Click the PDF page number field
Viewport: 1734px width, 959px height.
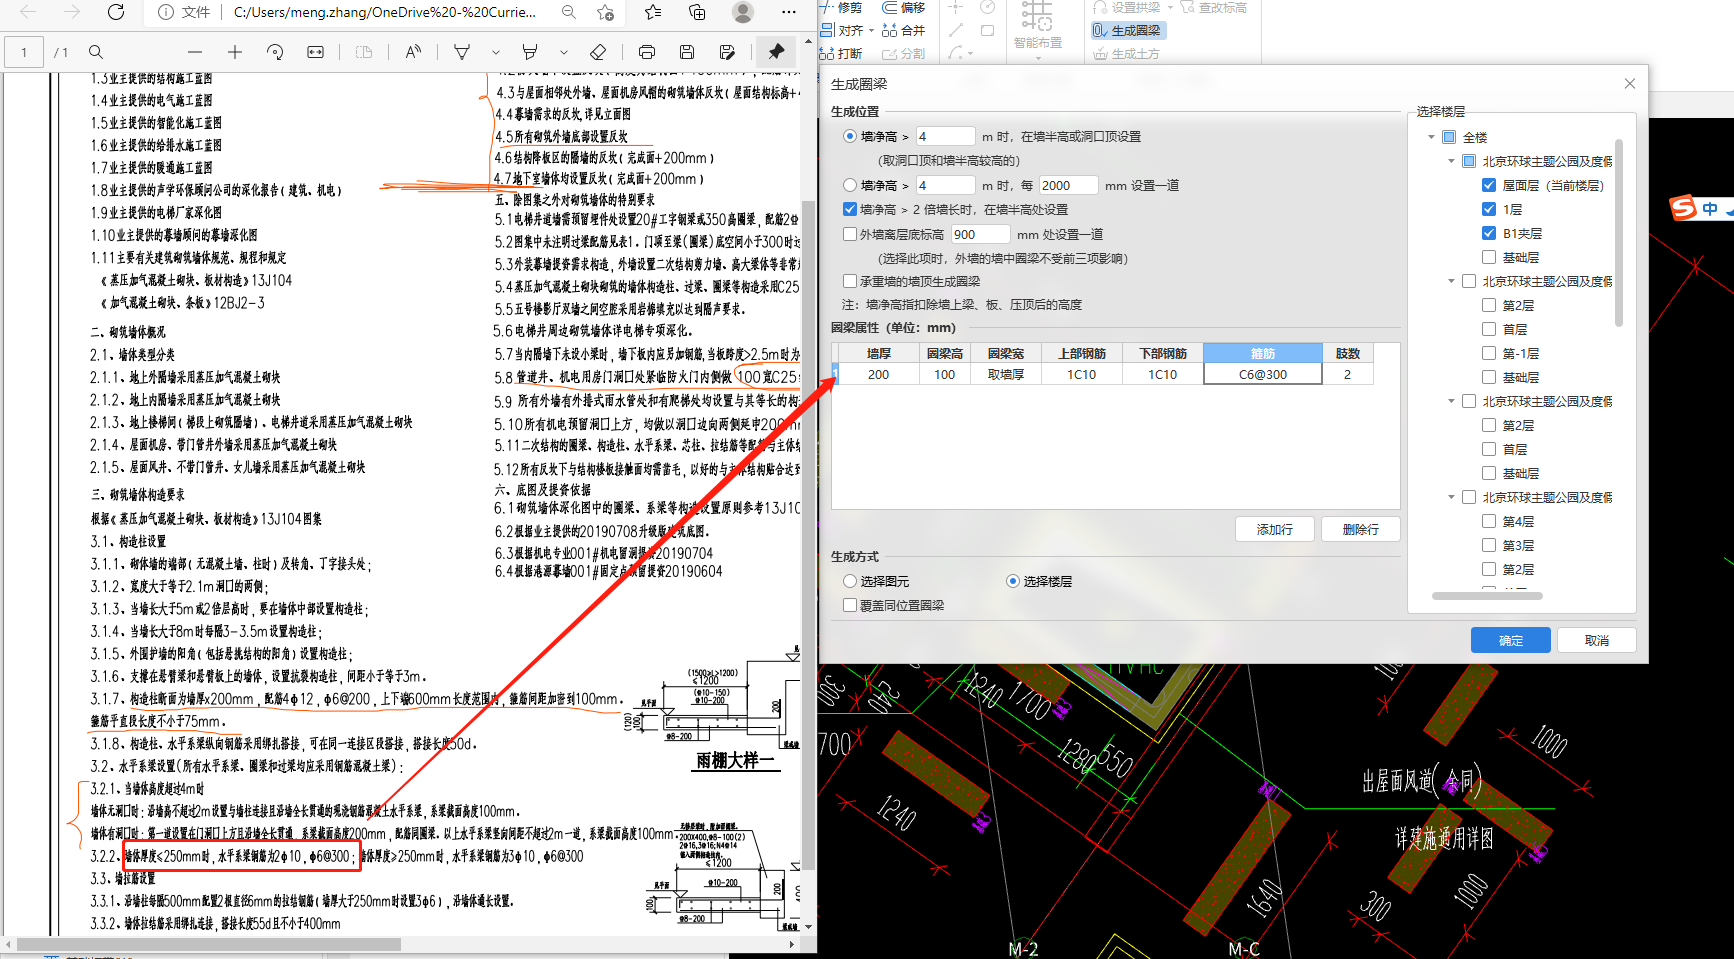24,52
